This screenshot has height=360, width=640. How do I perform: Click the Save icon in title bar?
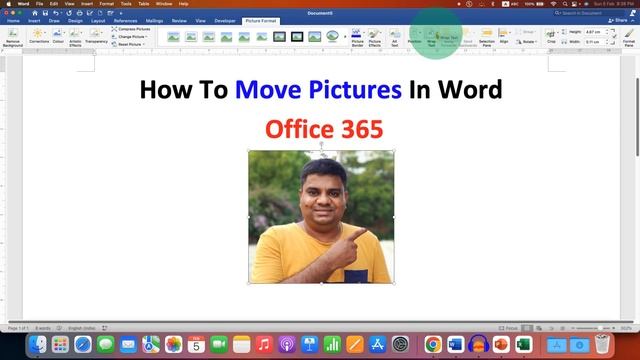pos(45,13)
